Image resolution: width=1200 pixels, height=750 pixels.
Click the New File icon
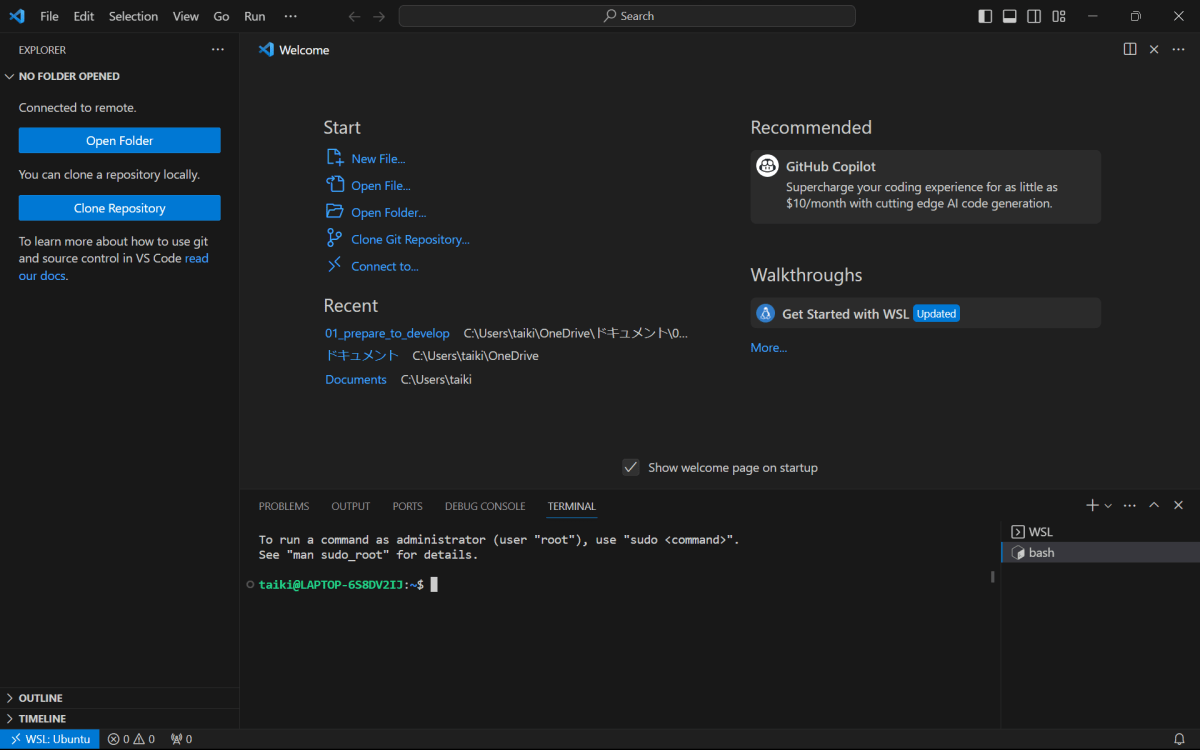[x=335, y=157]
